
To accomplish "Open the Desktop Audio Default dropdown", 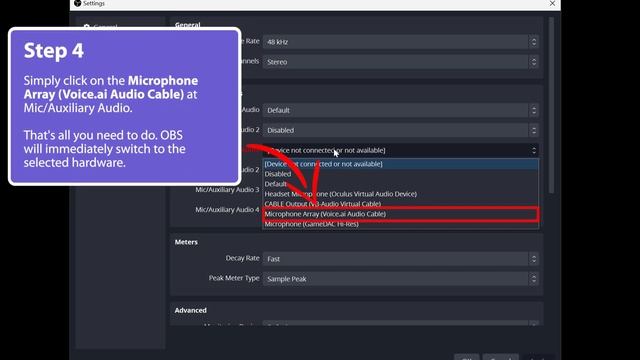I will click(x=400, y=110).
